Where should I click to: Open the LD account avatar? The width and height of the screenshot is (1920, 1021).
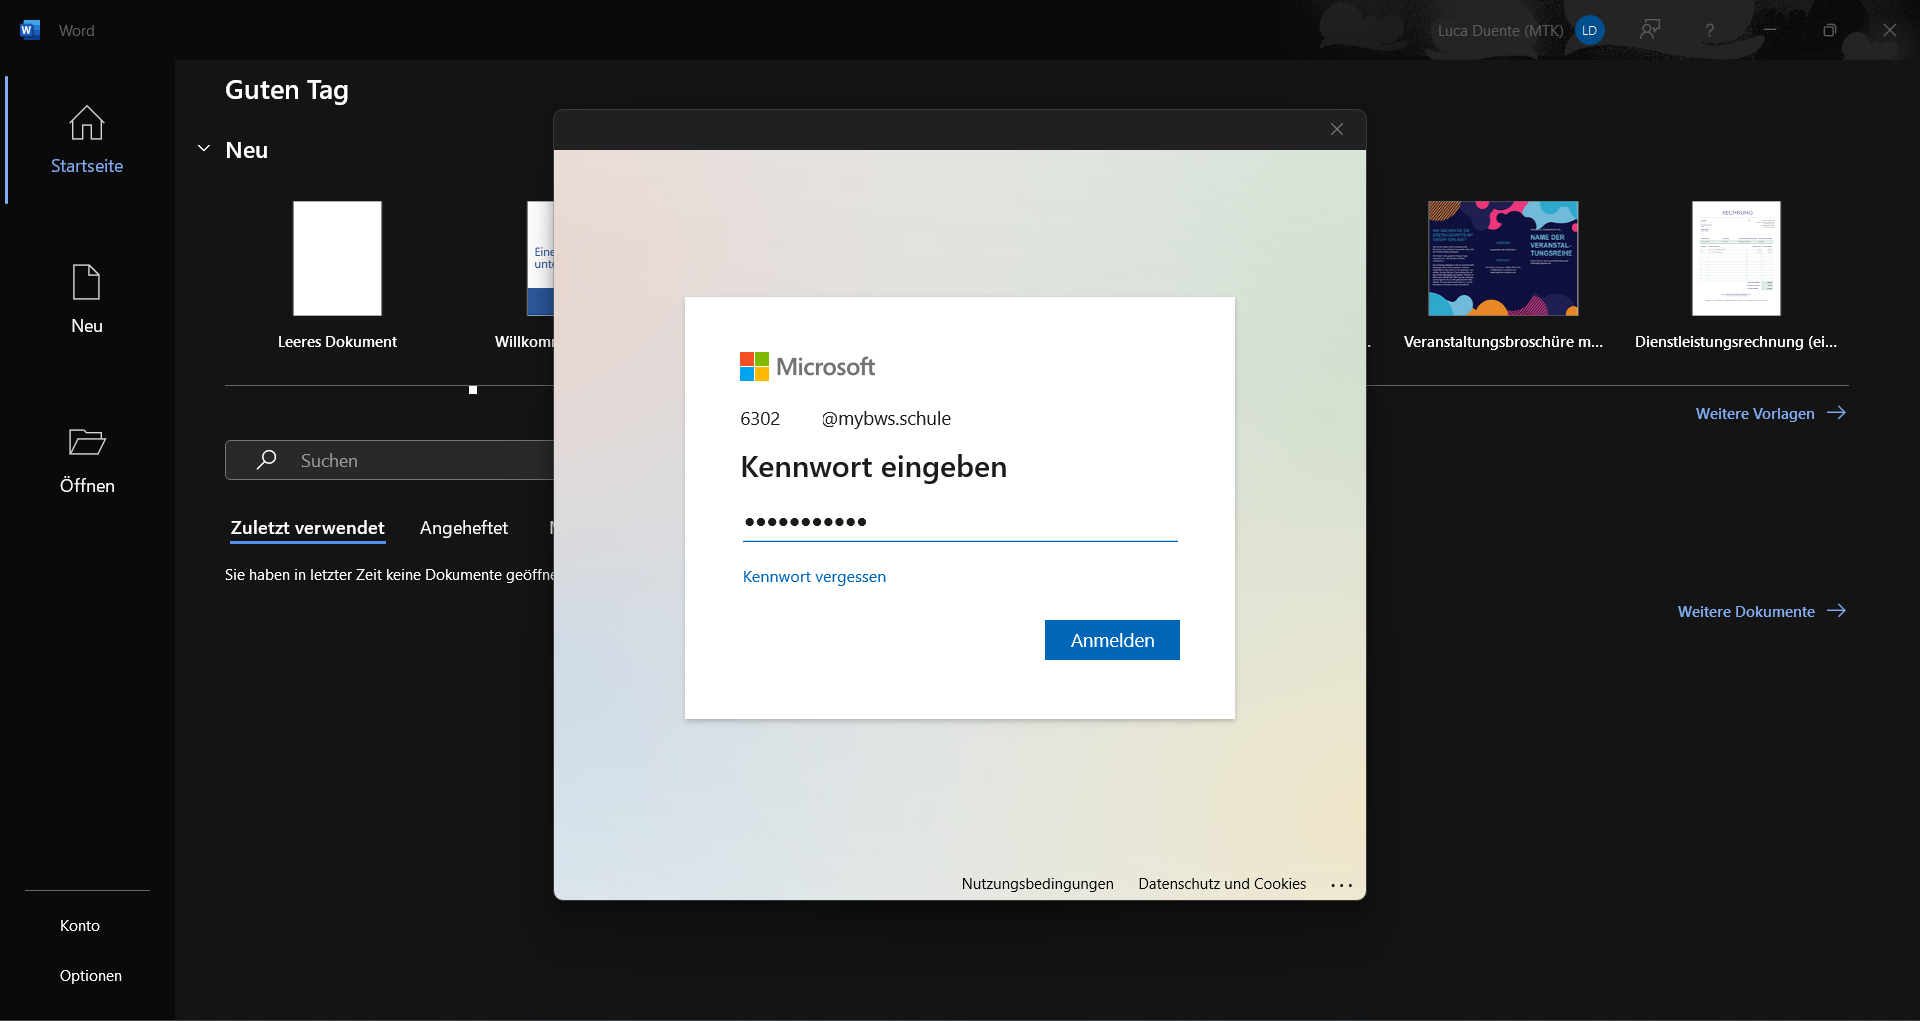click(1589, 30)
